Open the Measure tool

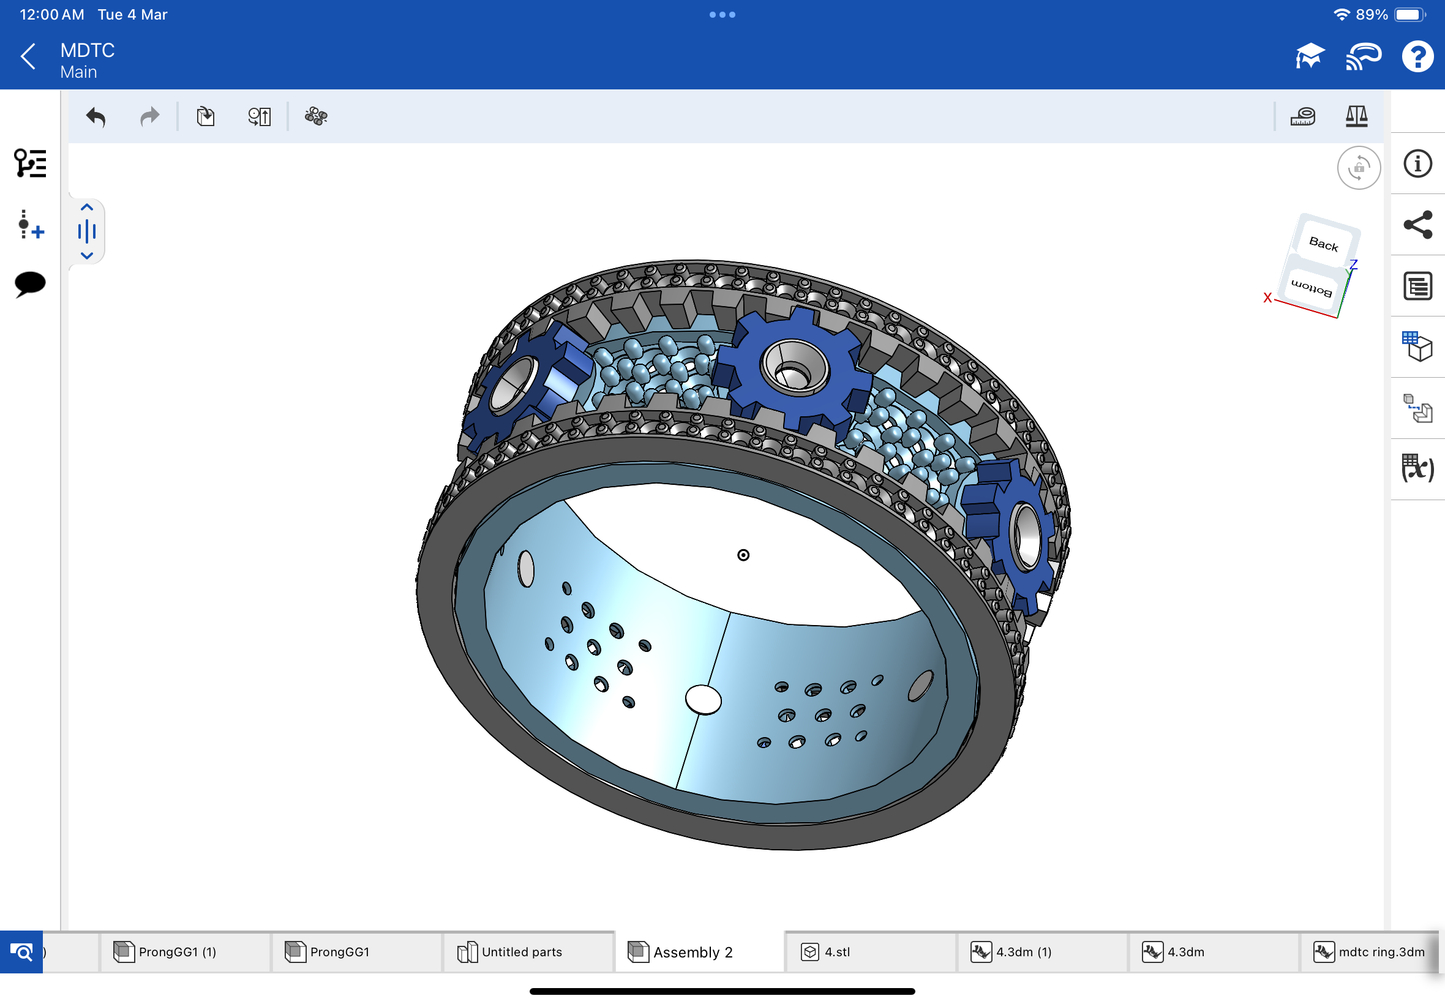tap(1302, 117)
